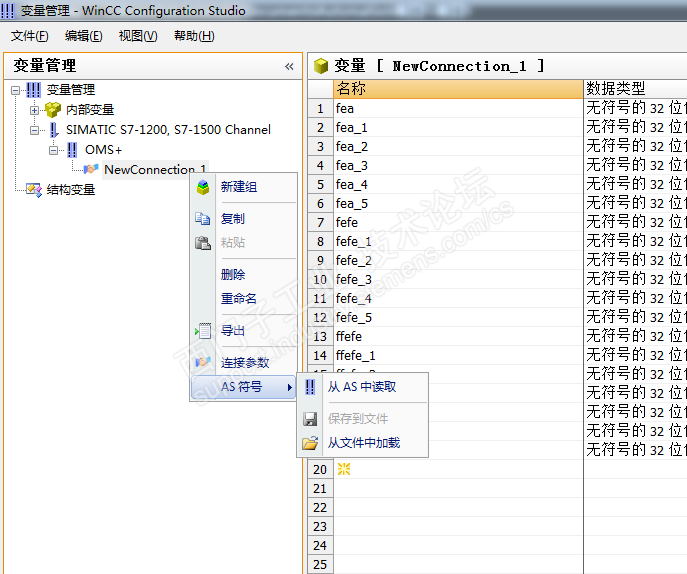This screenshot has width=687, height=574.
Task: Choose 复制 from the context menu
Action: point(244,218)
